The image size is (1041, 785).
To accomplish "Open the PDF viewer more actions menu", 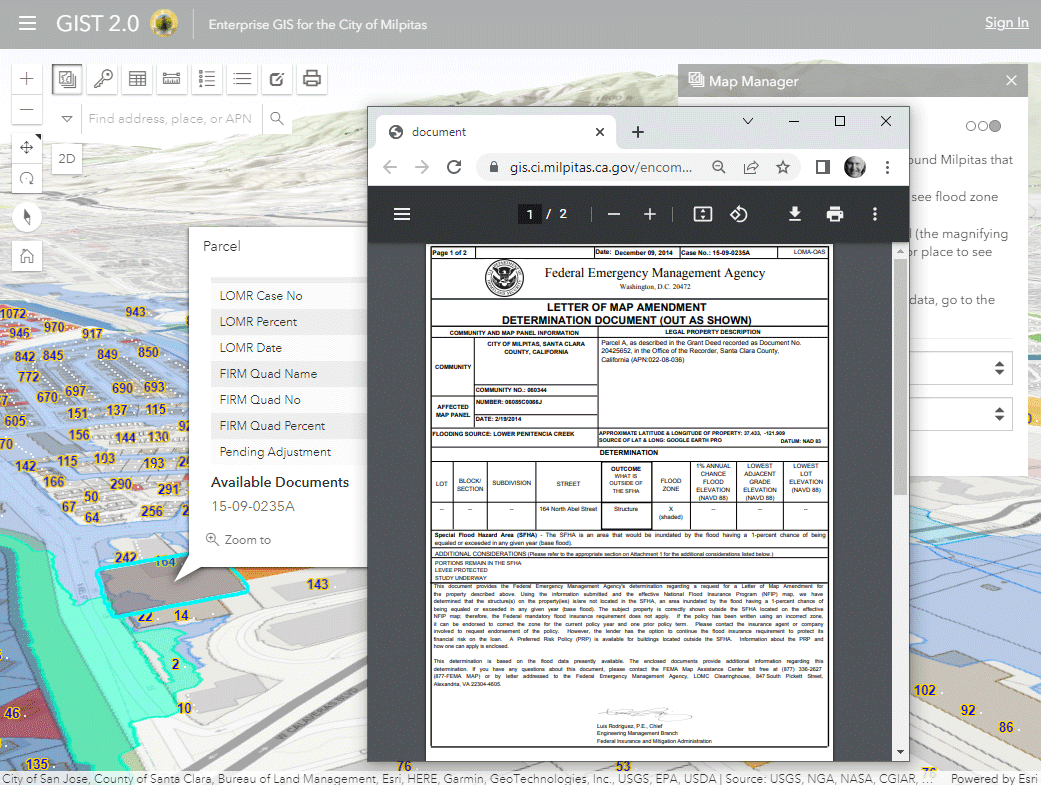I will 874,215.
